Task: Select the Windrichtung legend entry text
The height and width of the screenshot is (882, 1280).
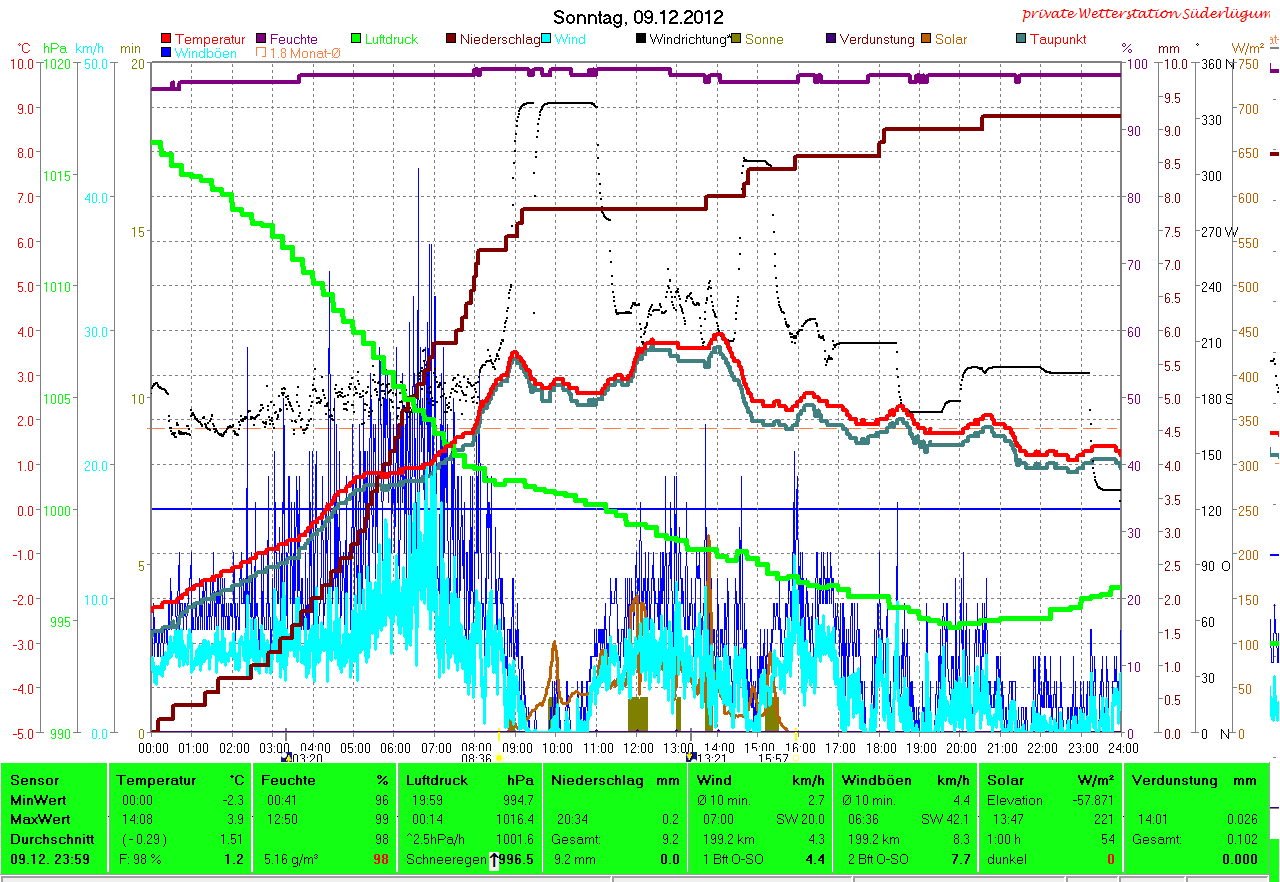Action: 688,40
